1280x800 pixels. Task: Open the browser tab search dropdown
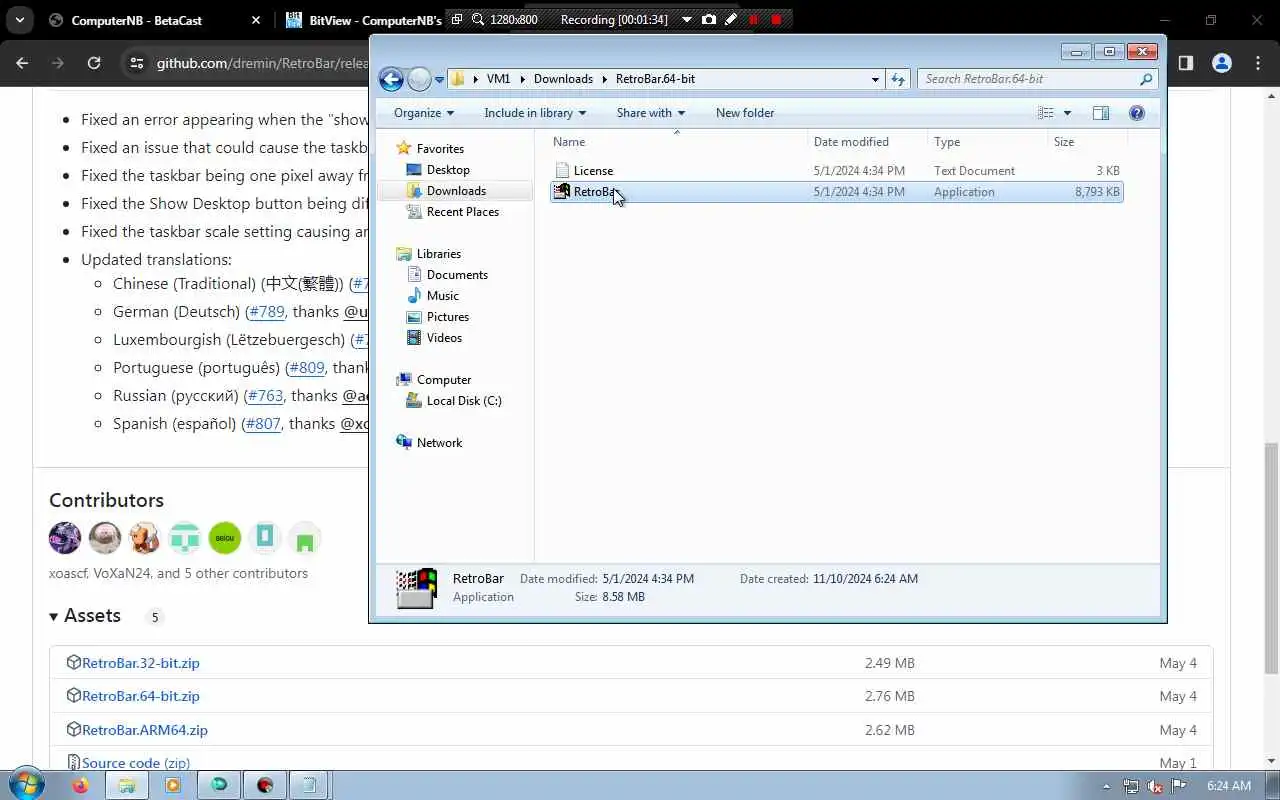[x=19, y=20]
